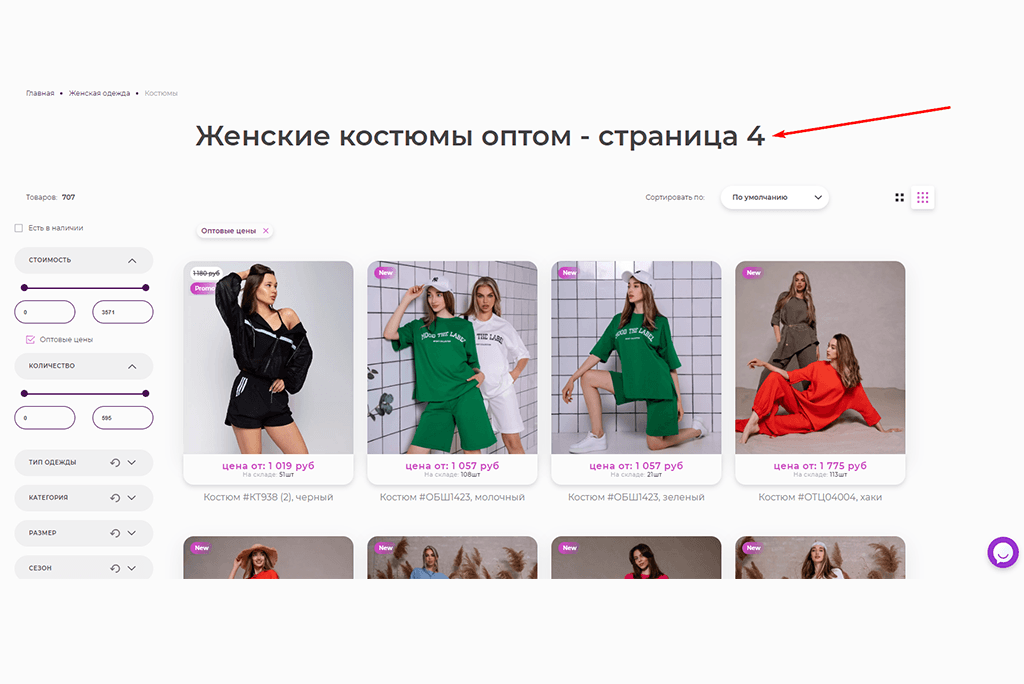Click the right handle of price slider

click(146, 287)
